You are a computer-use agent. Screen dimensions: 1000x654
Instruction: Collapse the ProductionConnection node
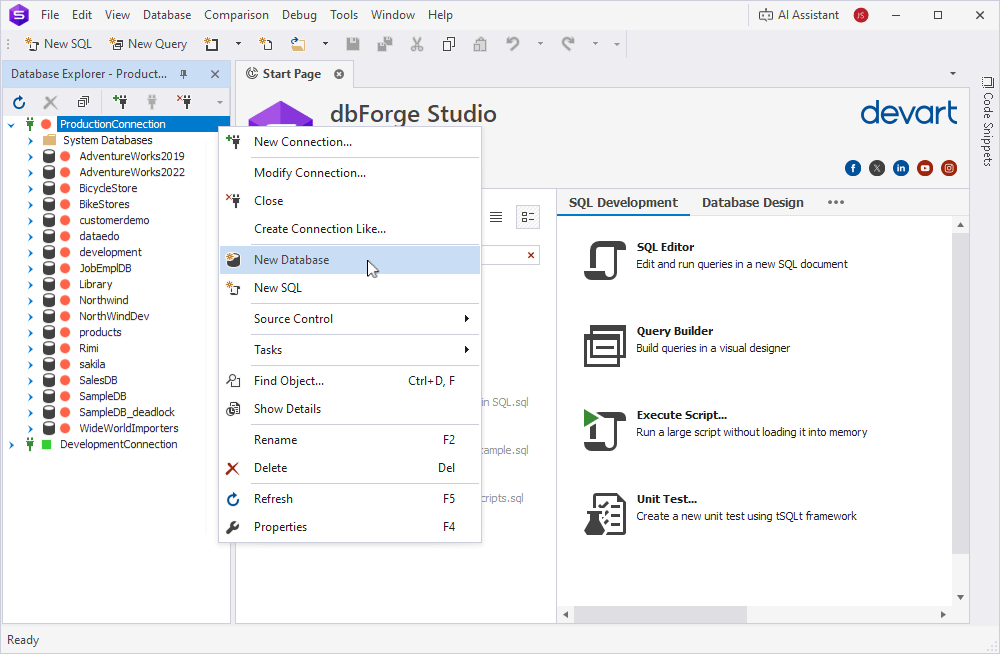point(11,124)
